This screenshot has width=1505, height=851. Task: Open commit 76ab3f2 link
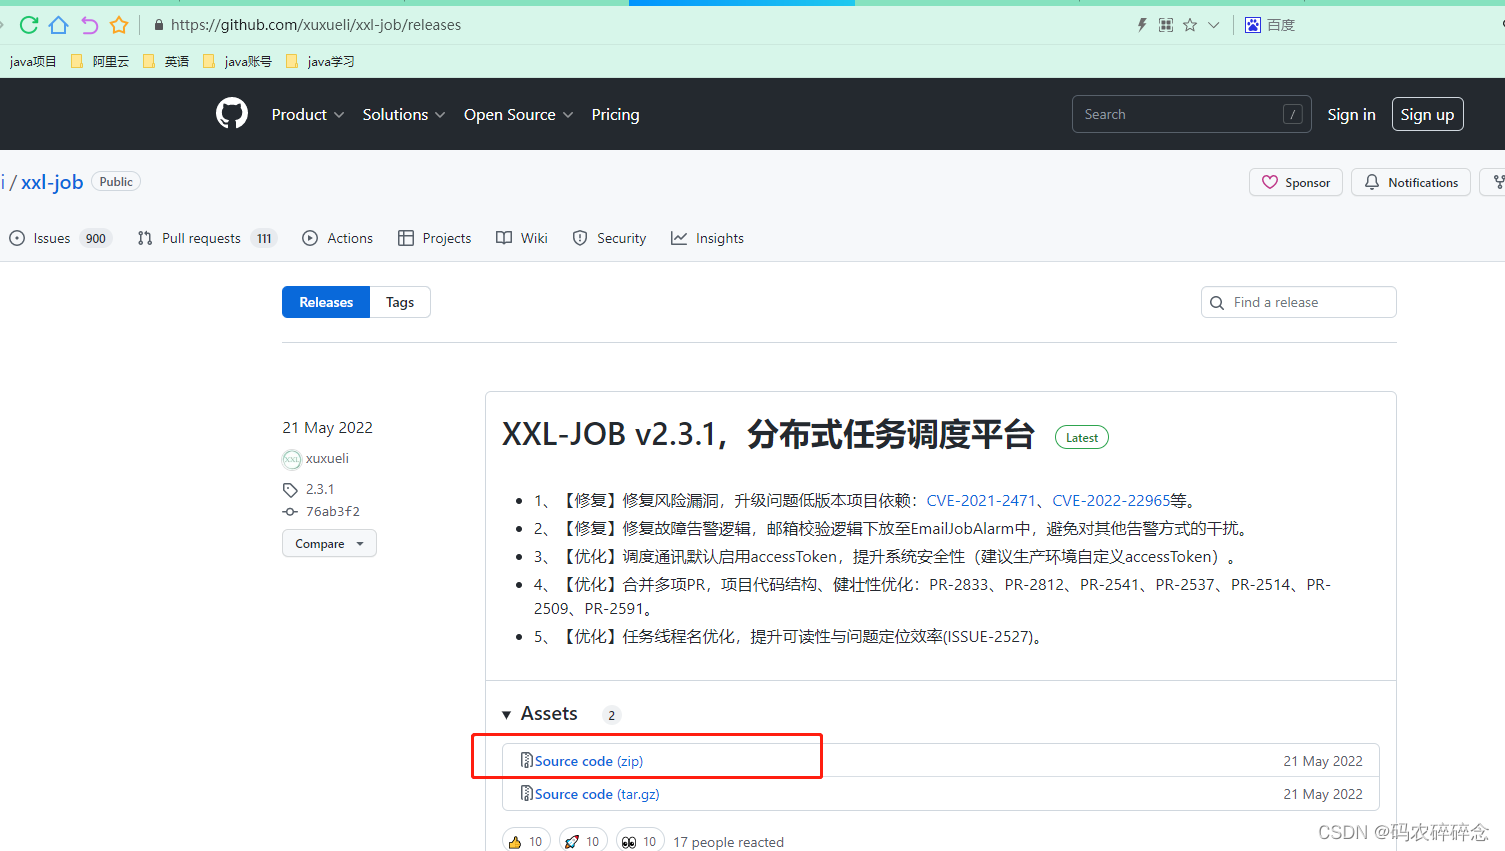pyautogui.click(x=332, y=512)
